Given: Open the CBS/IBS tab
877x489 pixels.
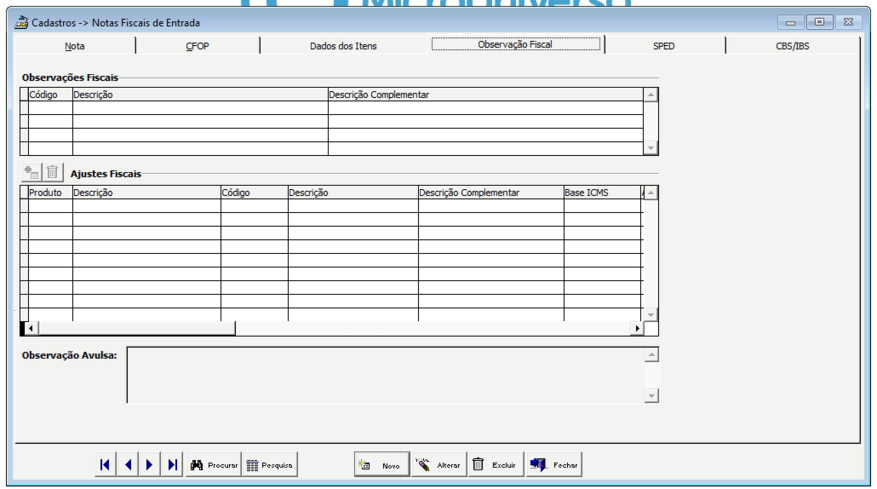Looking at the screenshot, I should [792, 46].
